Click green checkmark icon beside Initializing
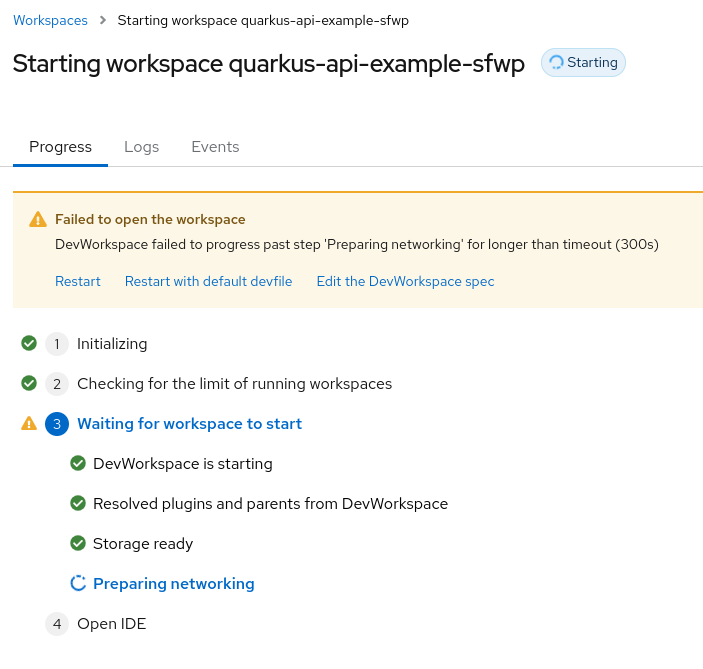 [x=29, y=343]
